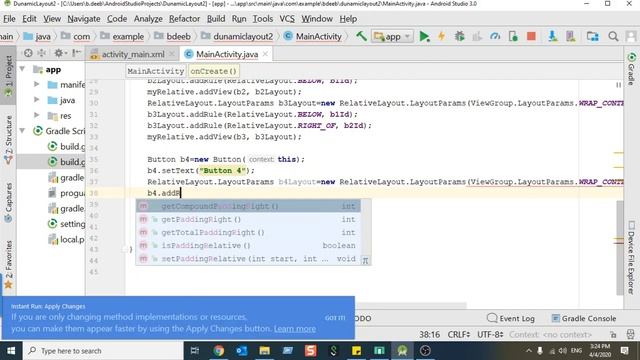Screen dimensions: 640x360
Task: Click the Learn more link
Action: click(295, 329)
